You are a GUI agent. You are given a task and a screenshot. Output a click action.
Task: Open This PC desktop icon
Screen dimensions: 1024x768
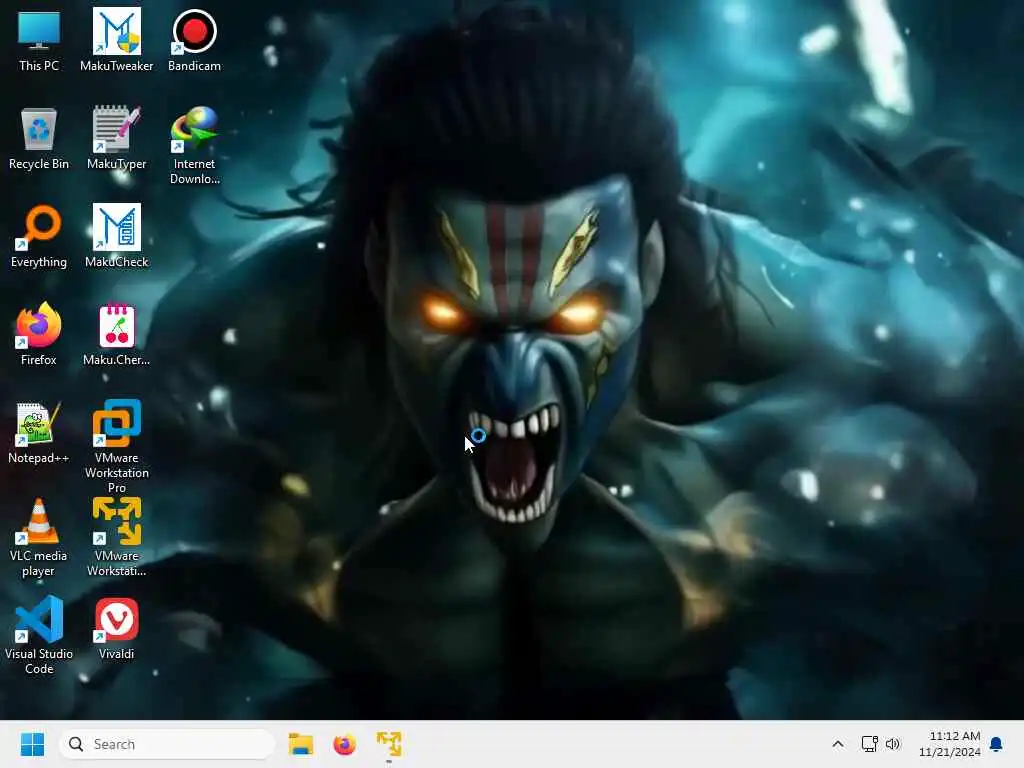pos(39,40)
